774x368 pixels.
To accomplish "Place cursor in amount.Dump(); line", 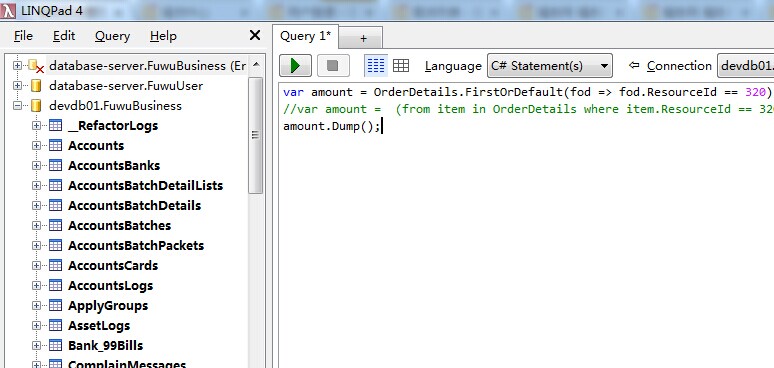I will tap(332, 126).
